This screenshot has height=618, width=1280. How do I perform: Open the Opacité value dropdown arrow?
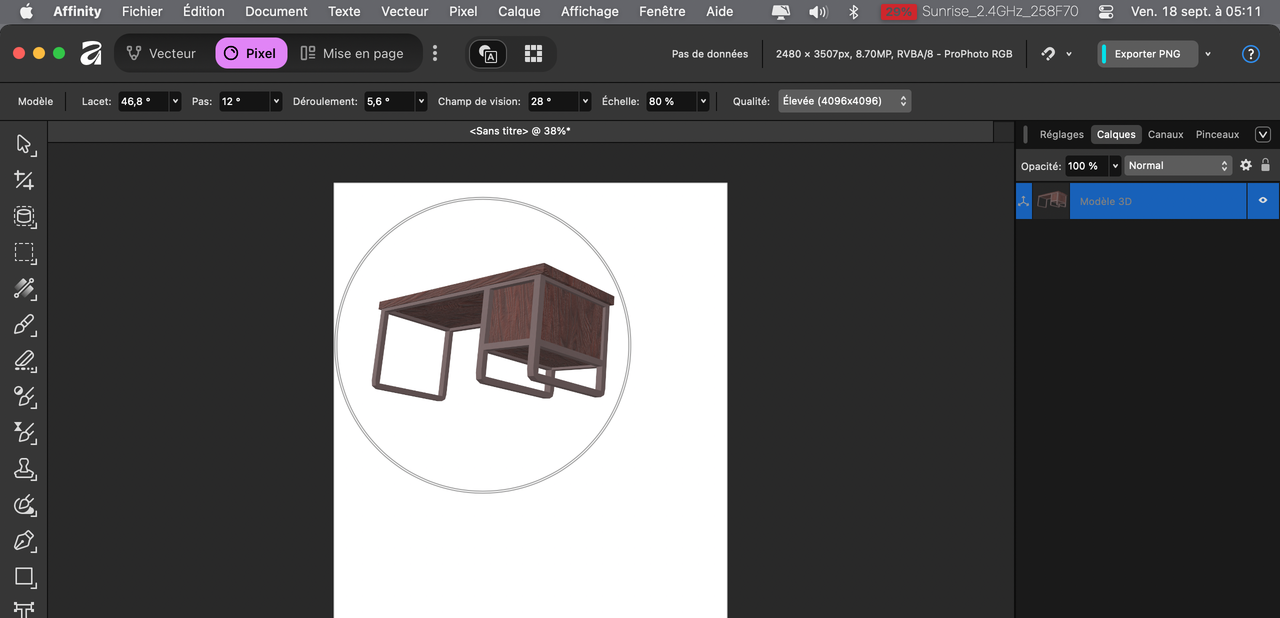[x=1115, y=166]
